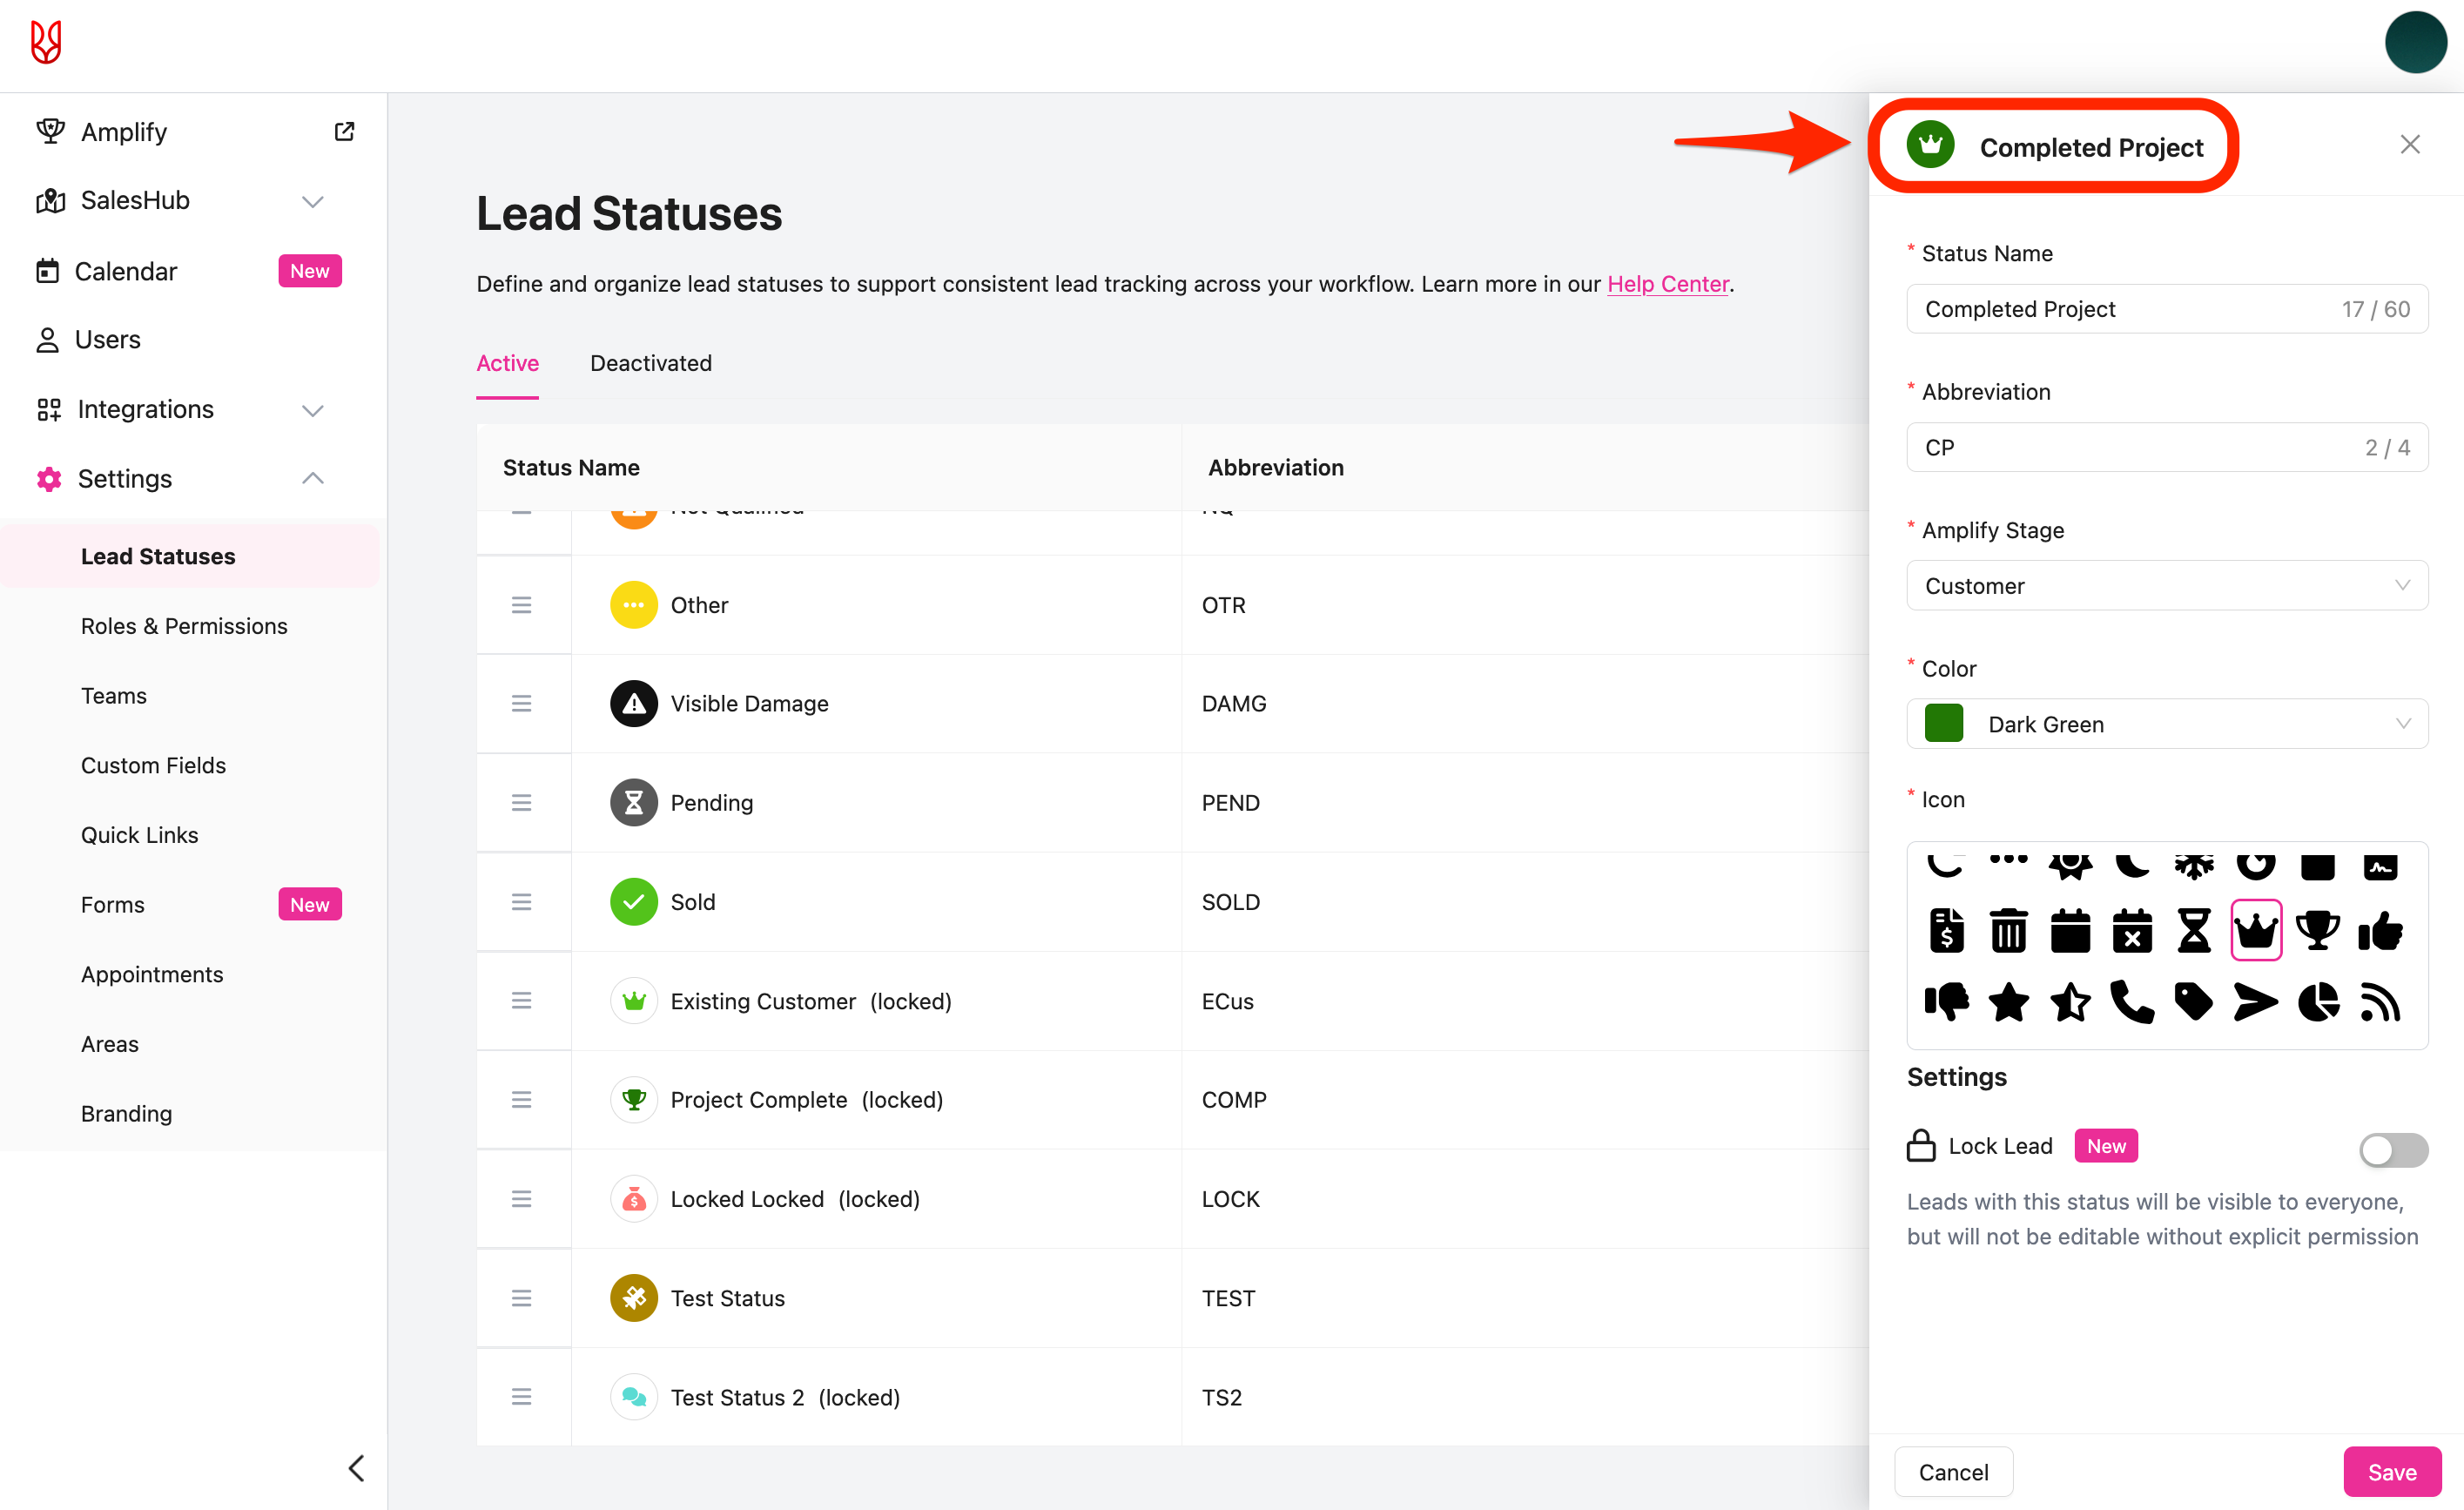Screen dimensions: 2464x1510
Task: Open the Dark Green color dropdown
Action: (2167, 723)
